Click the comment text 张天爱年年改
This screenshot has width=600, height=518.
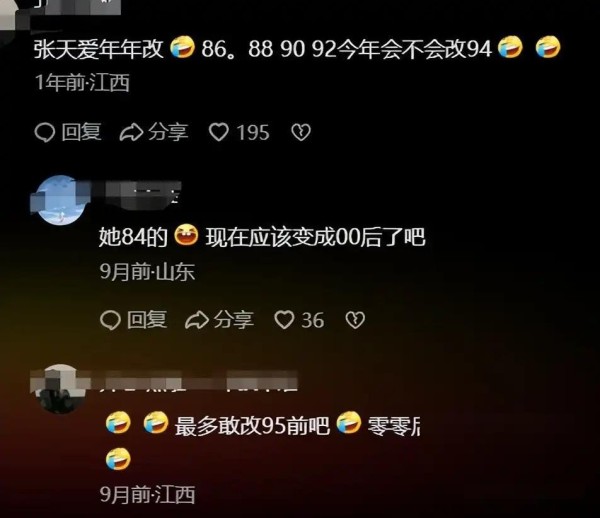coord(99,49)
